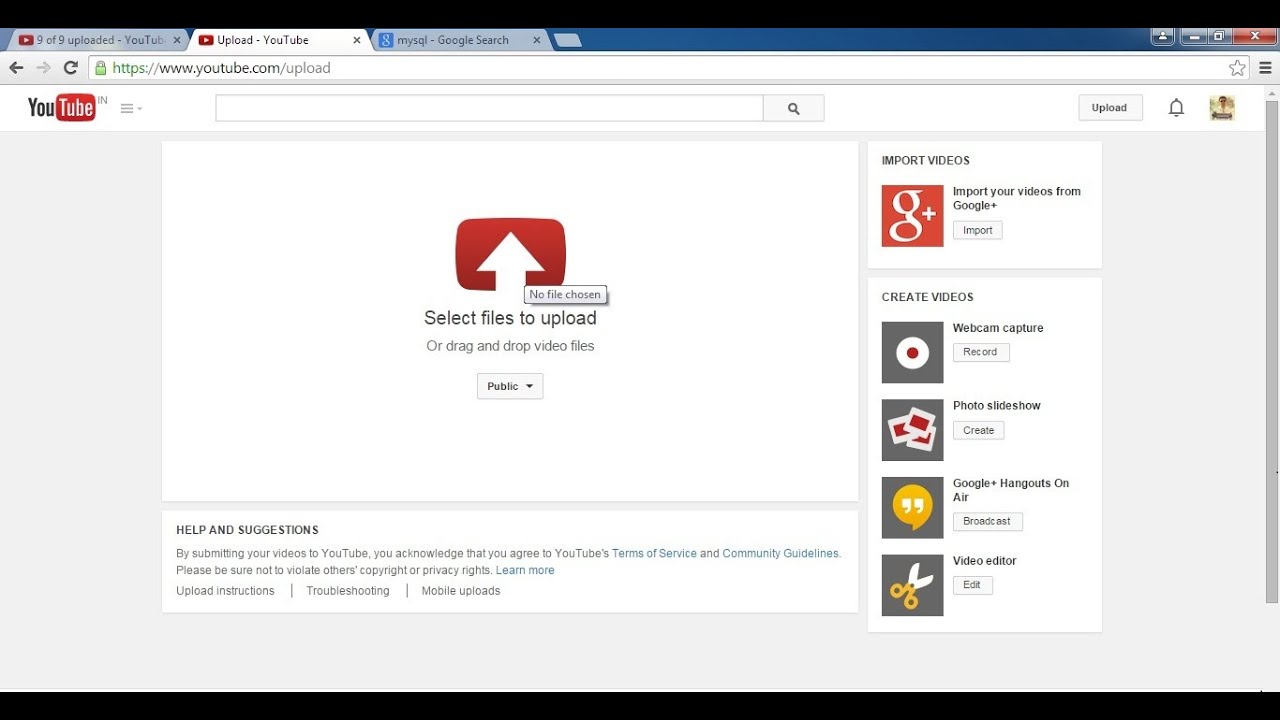Screen dimensions: 1280x720
Task: Close the mysql - Google Search tab
Action: point(536,40)
